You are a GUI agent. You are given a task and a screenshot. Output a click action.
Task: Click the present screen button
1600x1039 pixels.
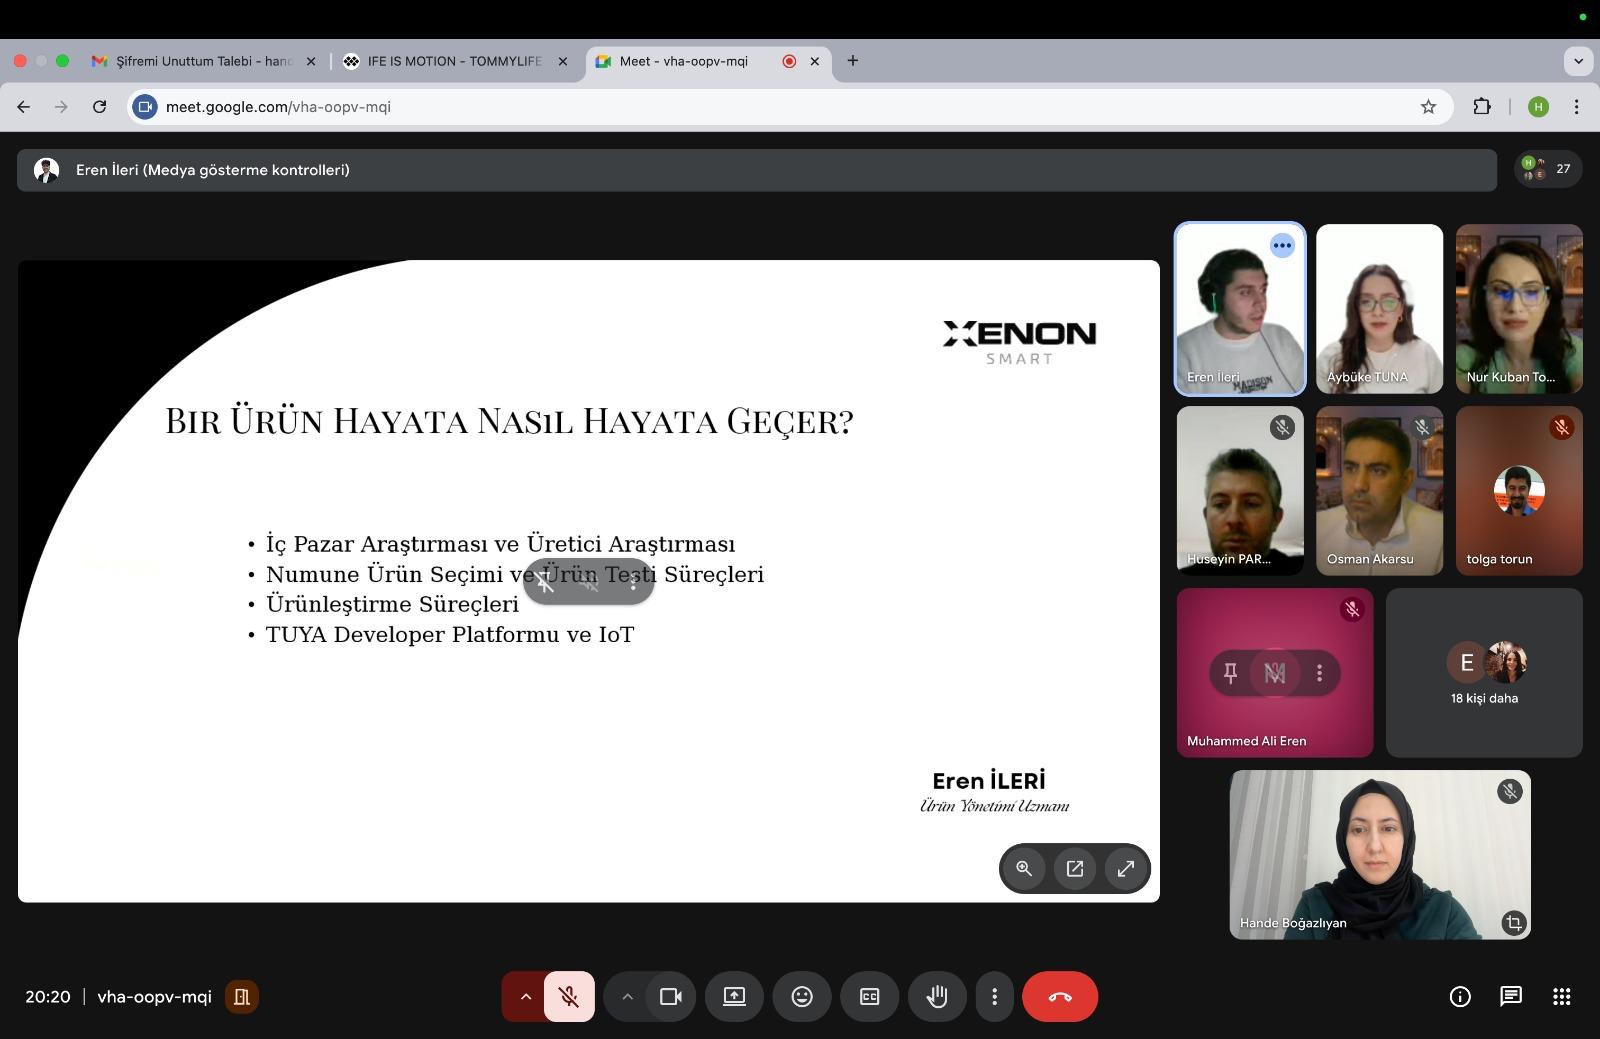(735, 997)
